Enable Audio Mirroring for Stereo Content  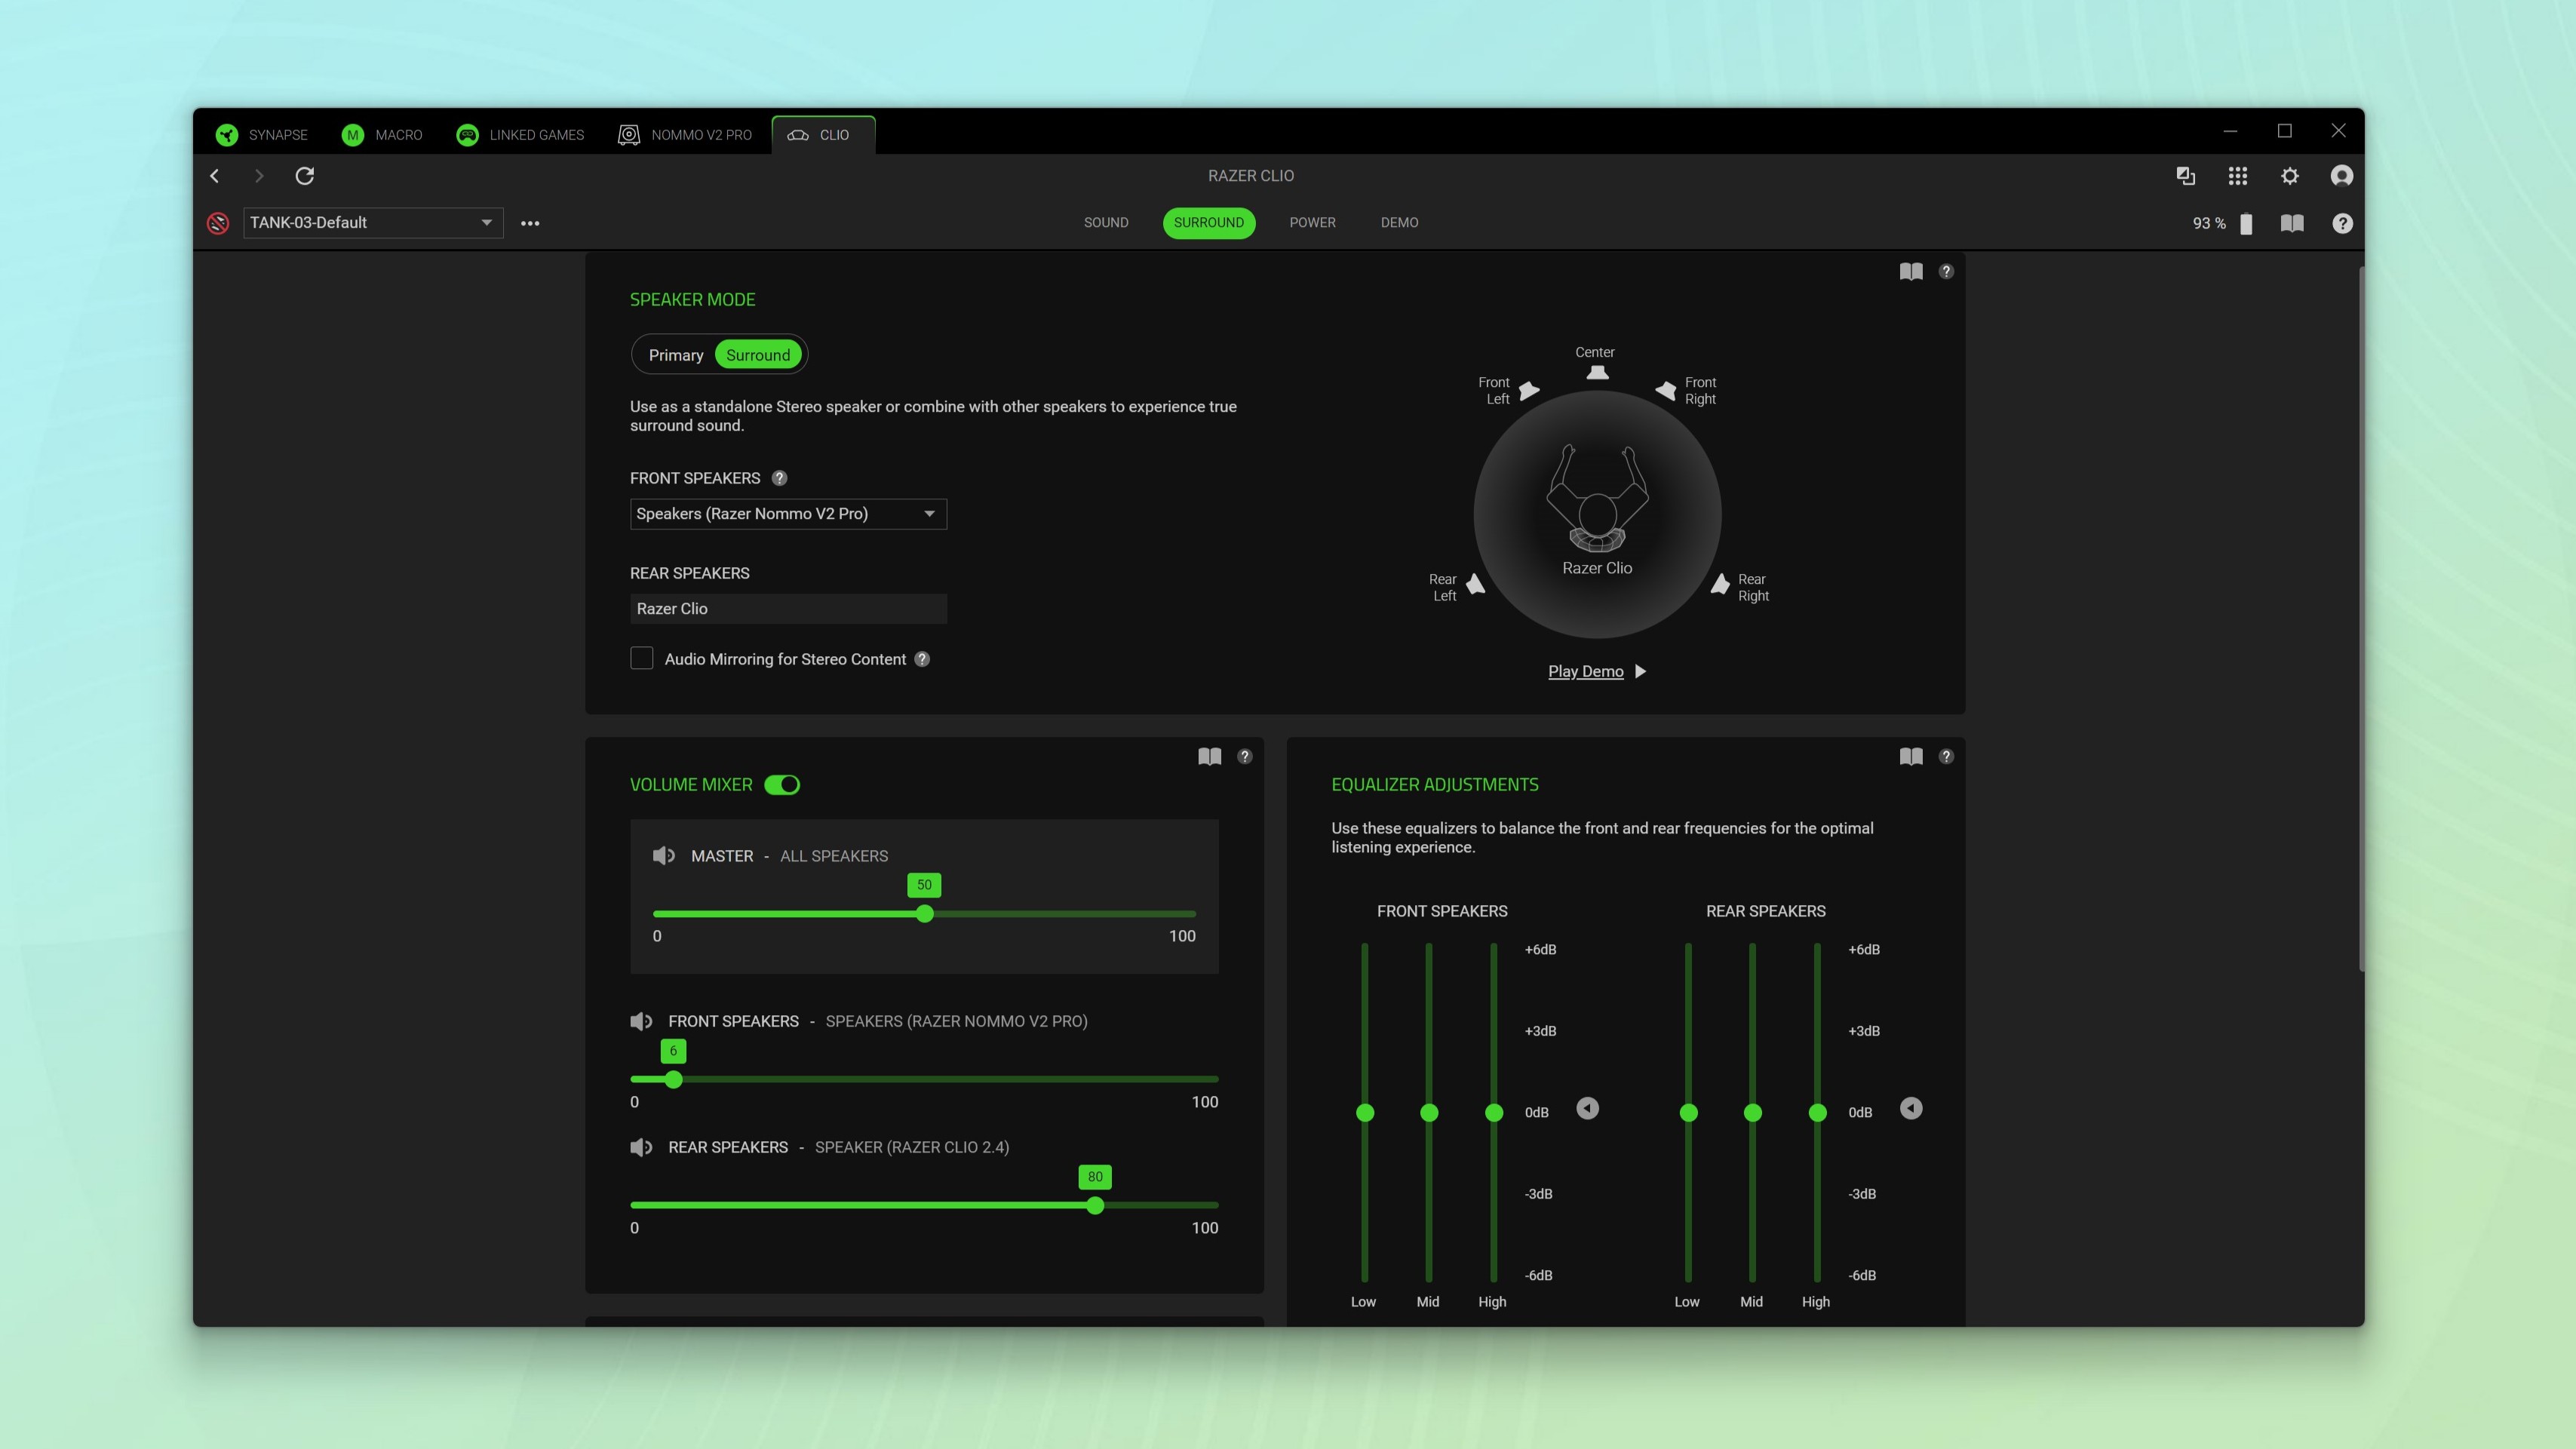tap(642, 658)
